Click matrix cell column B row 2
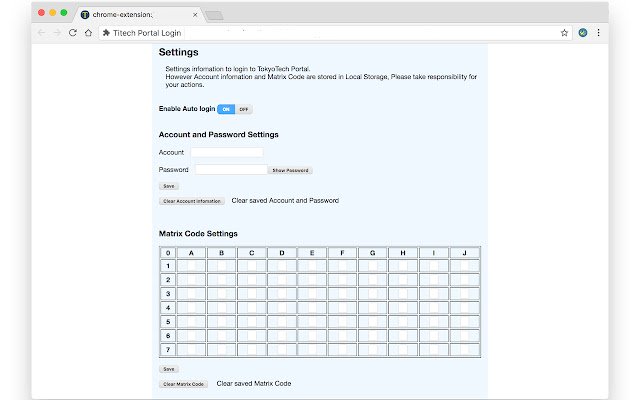This screenshot has height=400, width=640. 222,280
